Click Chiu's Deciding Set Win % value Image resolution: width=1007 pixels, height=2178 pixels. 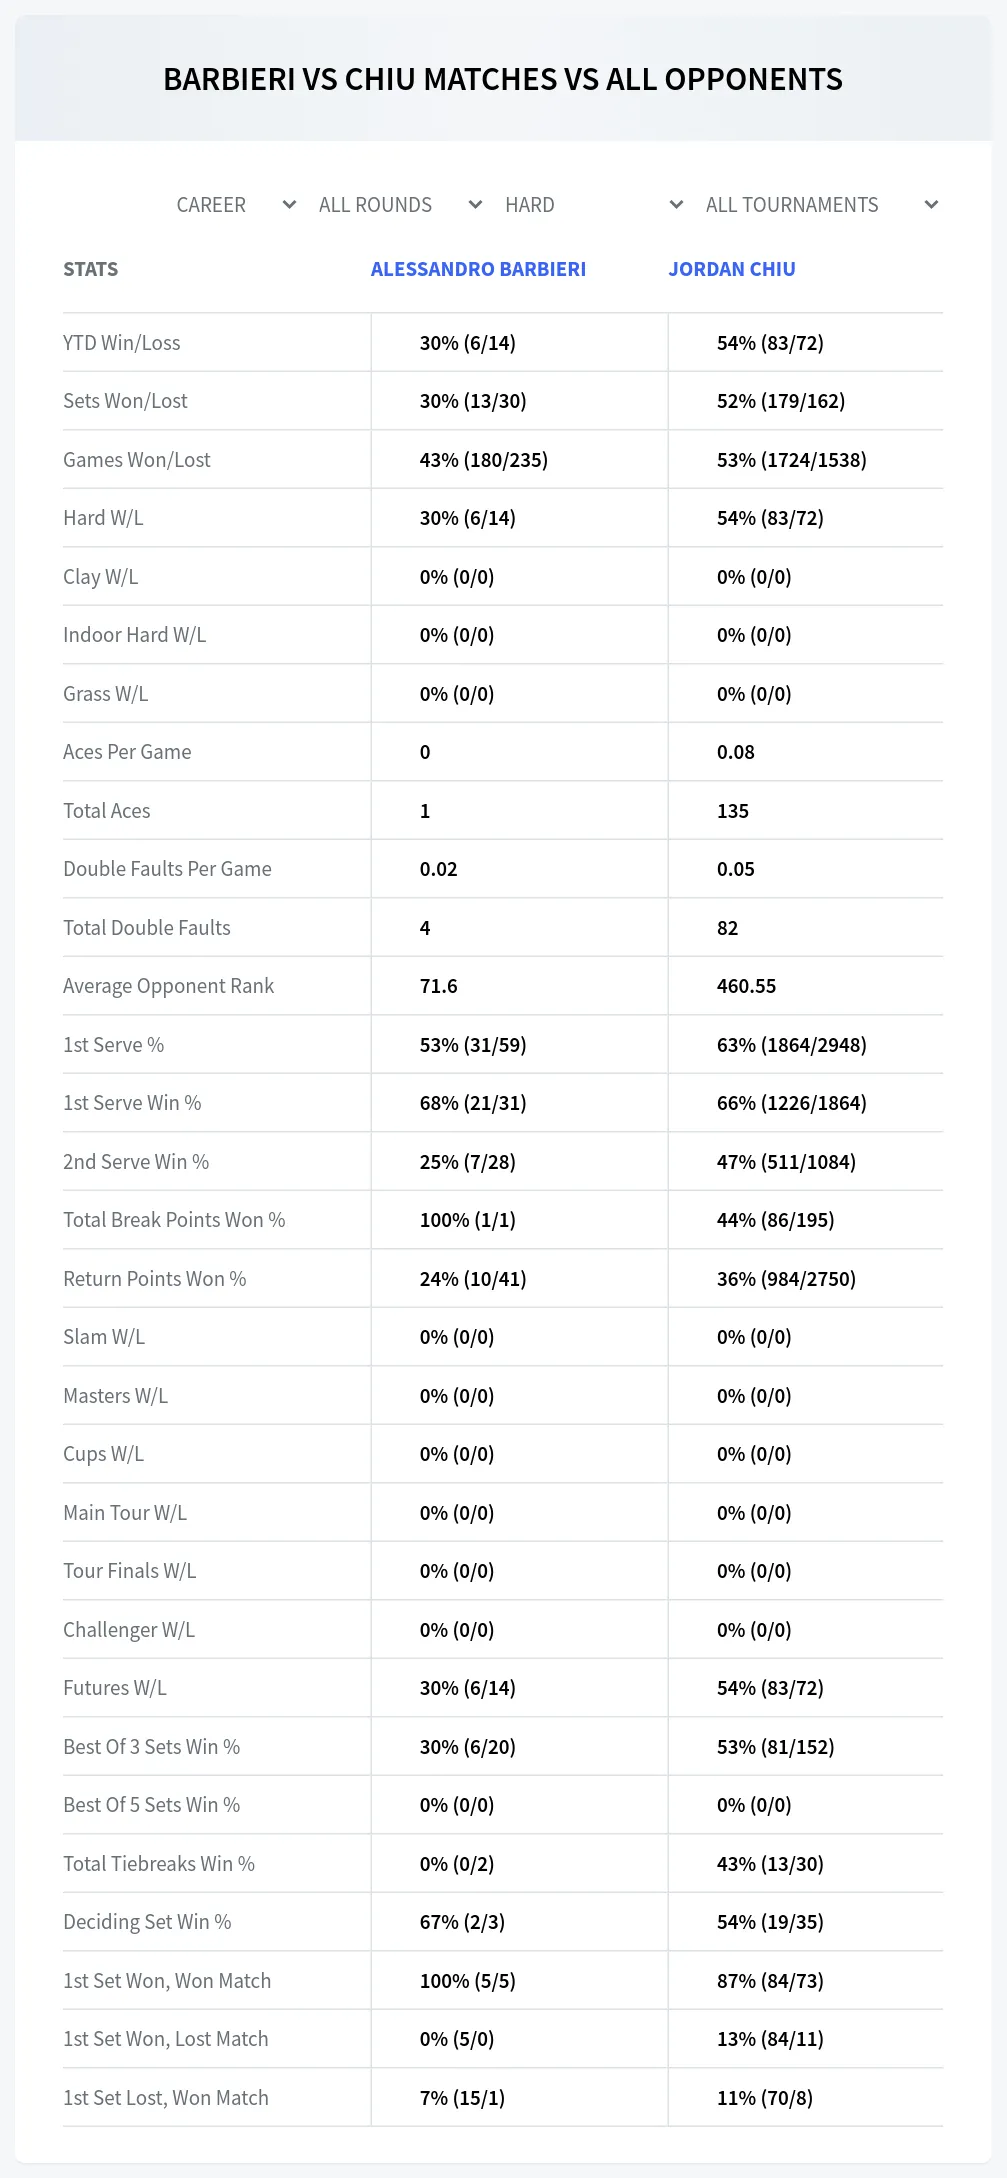[770, 1922]
